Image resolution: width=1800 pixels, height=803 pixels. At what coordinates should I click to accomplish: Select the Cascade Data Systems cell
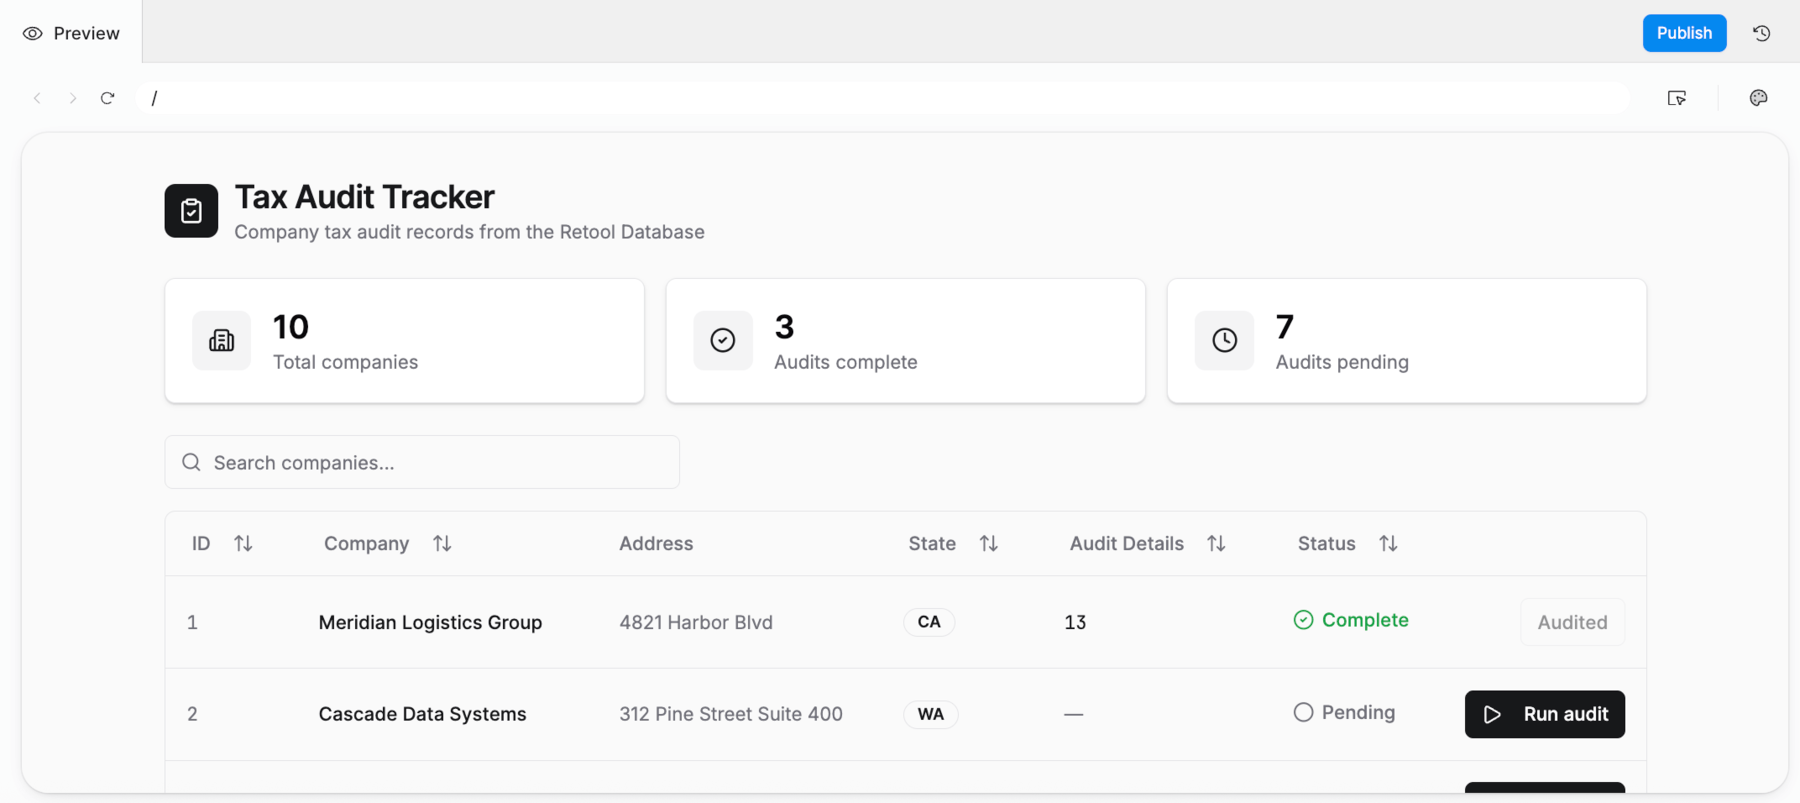pos(422,714)
